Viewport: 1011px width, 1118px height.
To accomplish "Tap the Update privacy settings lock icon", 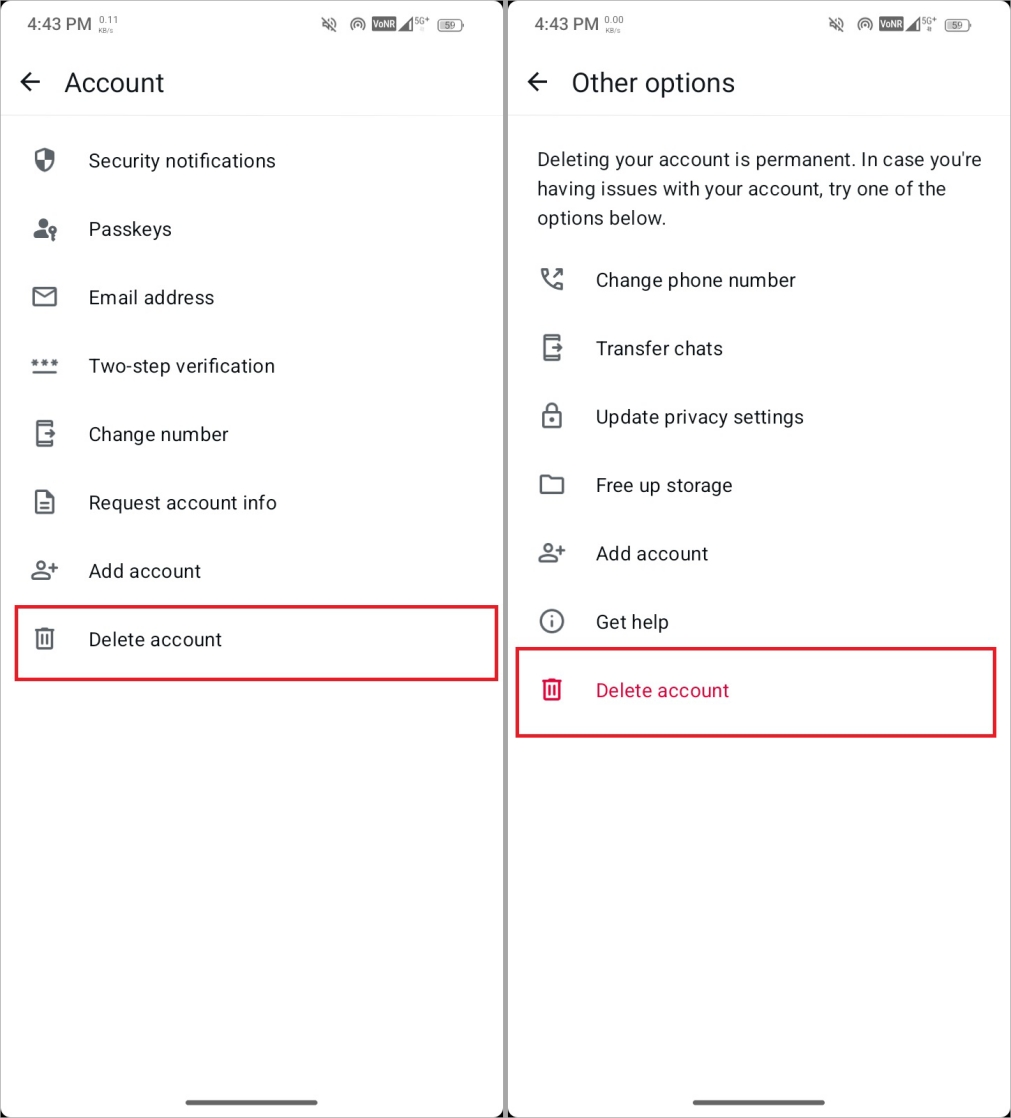I will click(x=551, y=416).
